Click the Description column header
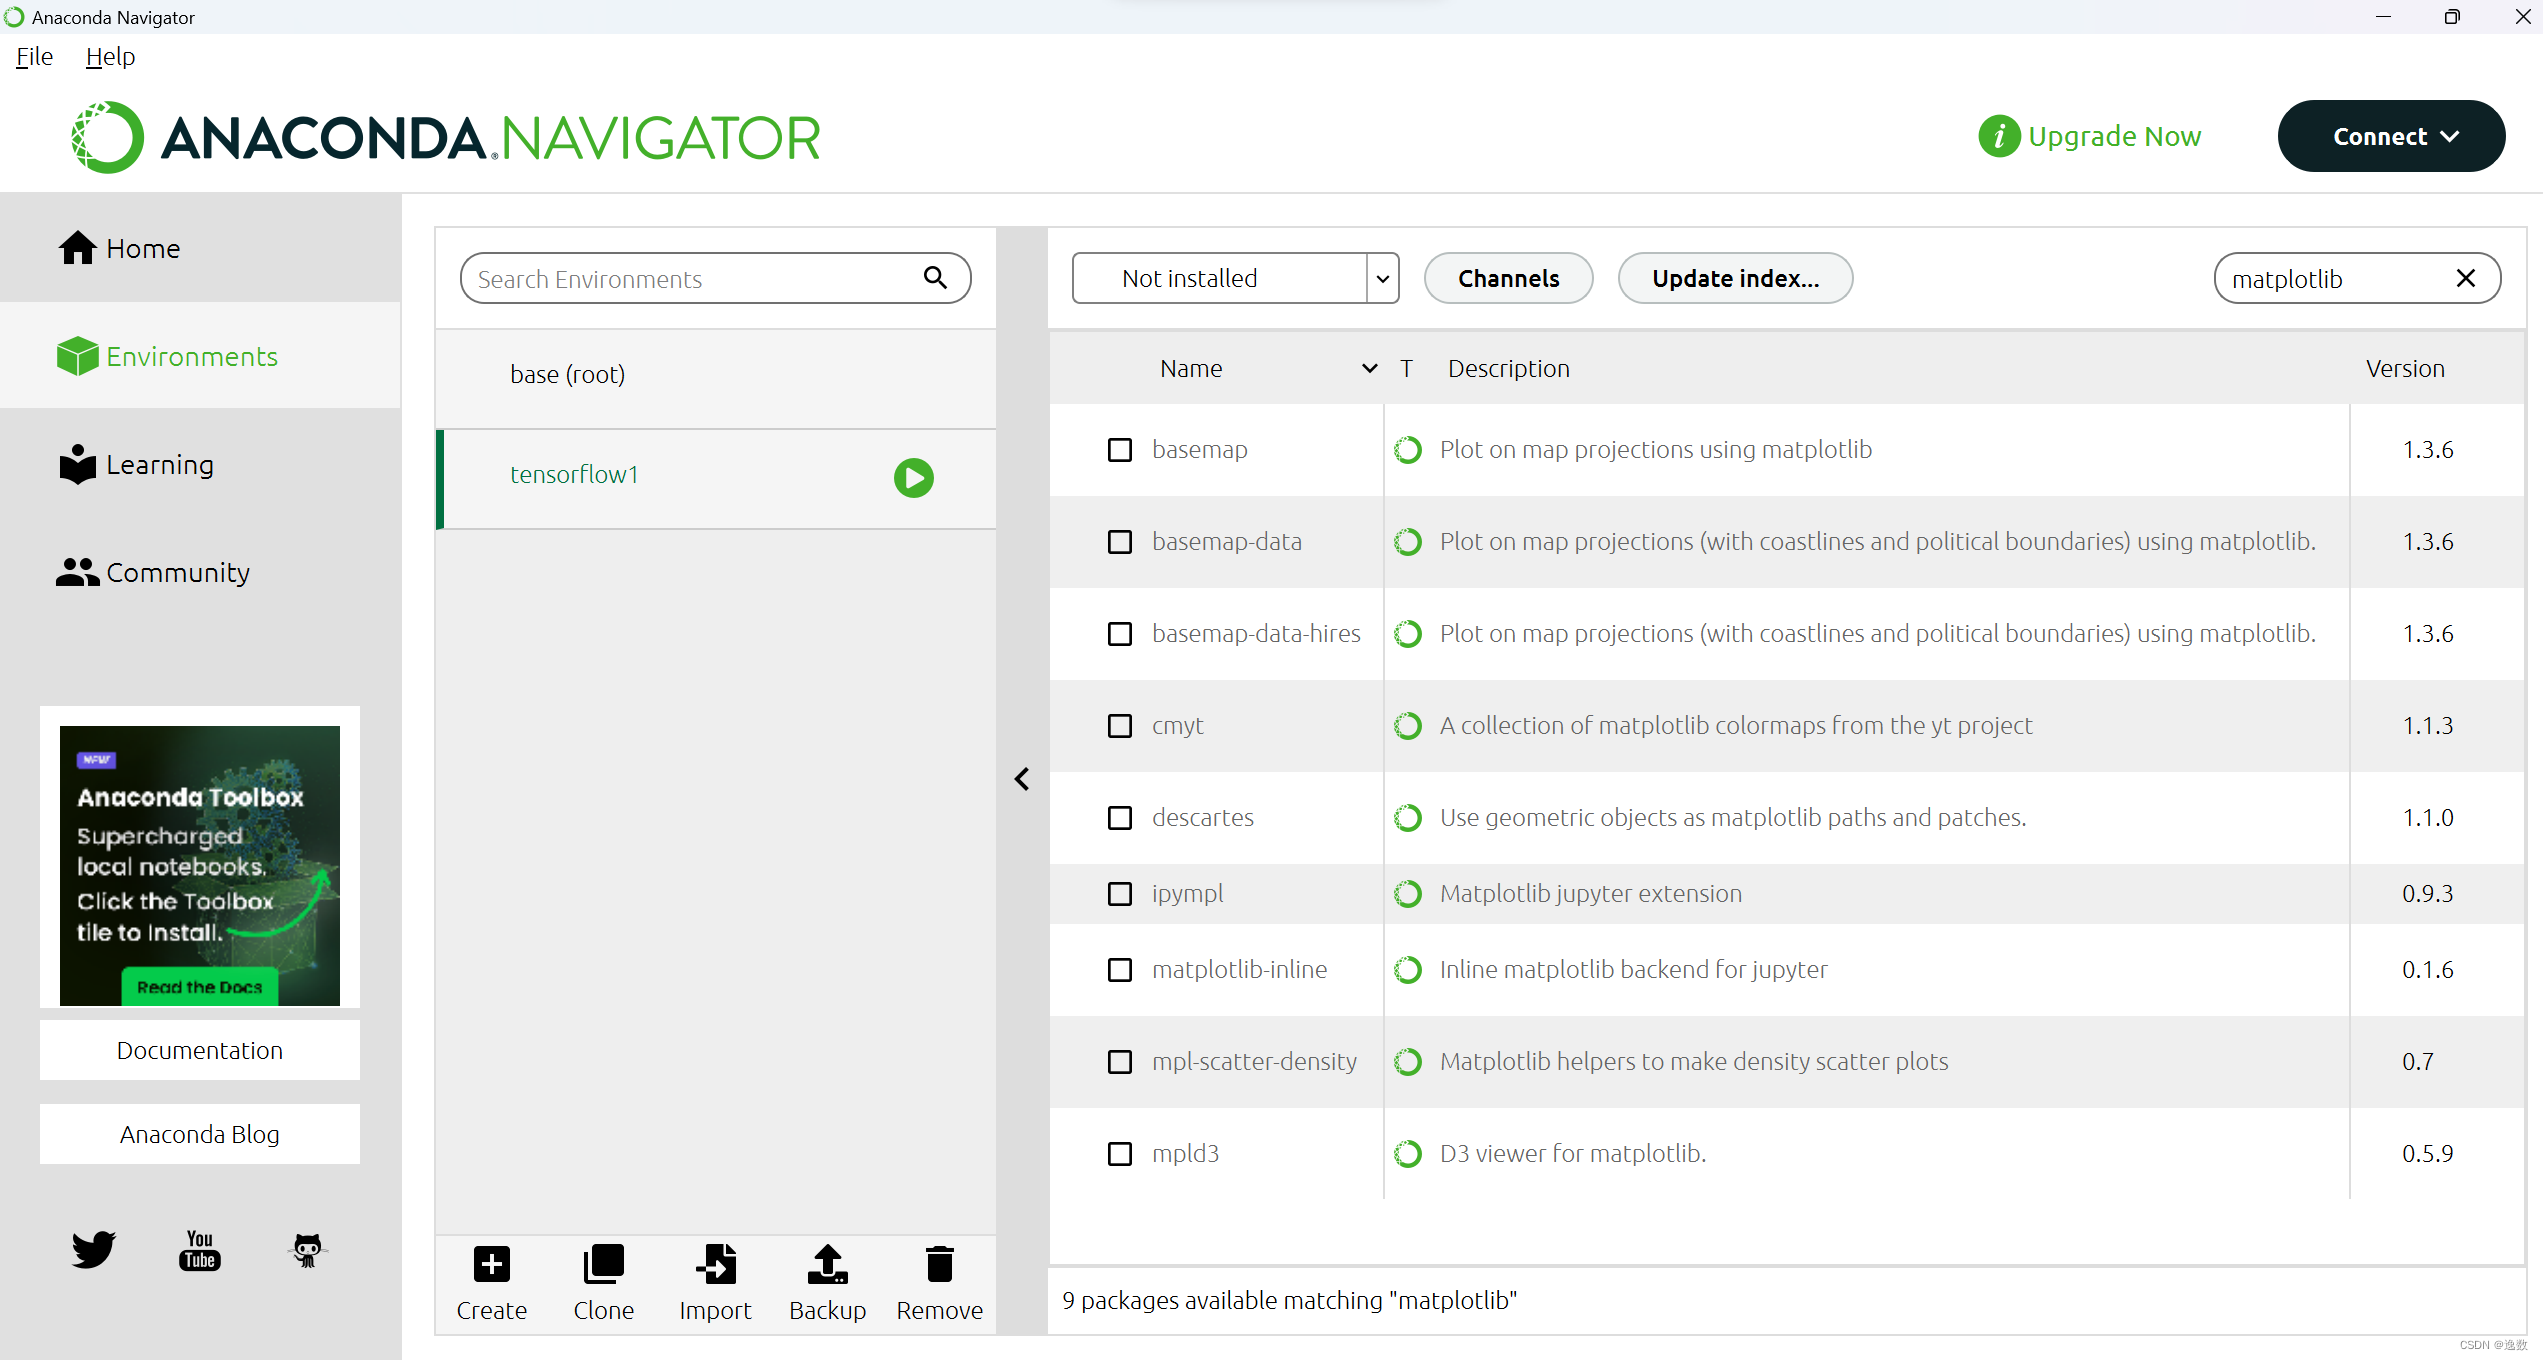This screenshot has height=1360, width=2543. point(1508,369)
